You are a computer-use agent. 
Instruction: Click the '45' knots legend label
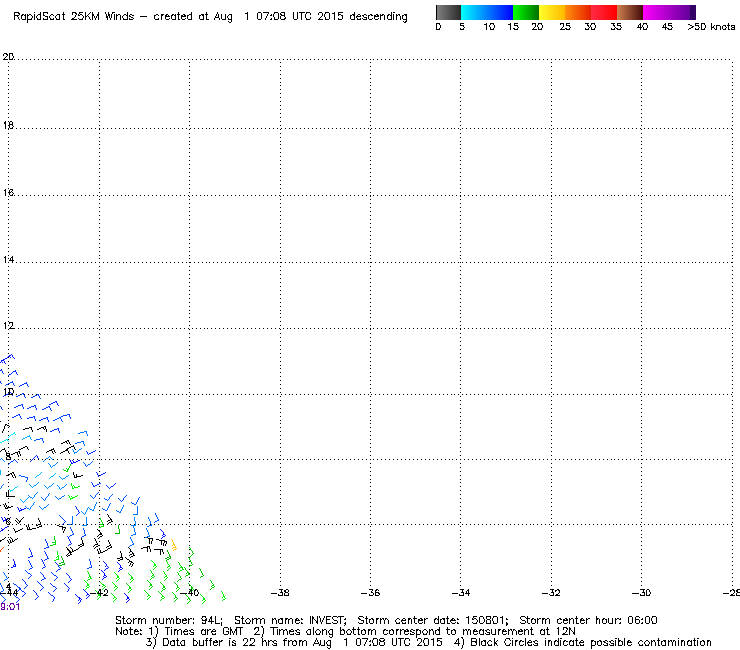point(667,27)
